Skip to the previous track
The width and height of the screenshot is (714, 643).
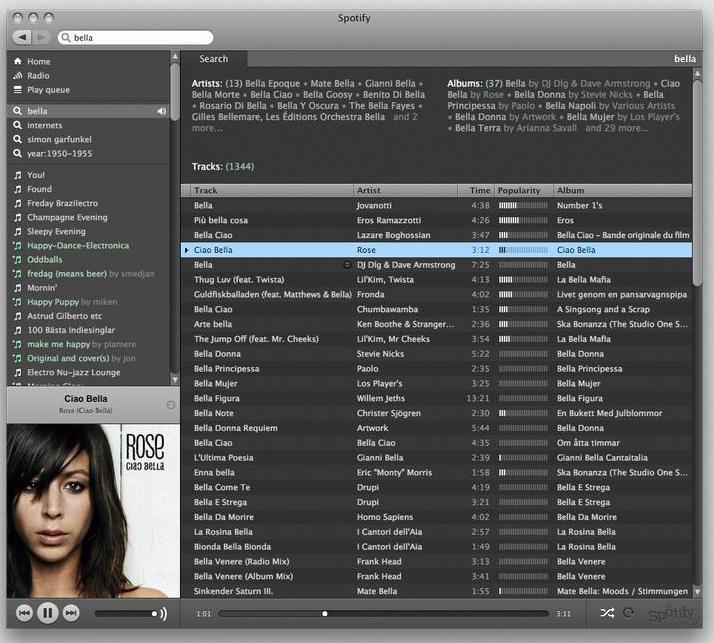click(24, 613)
